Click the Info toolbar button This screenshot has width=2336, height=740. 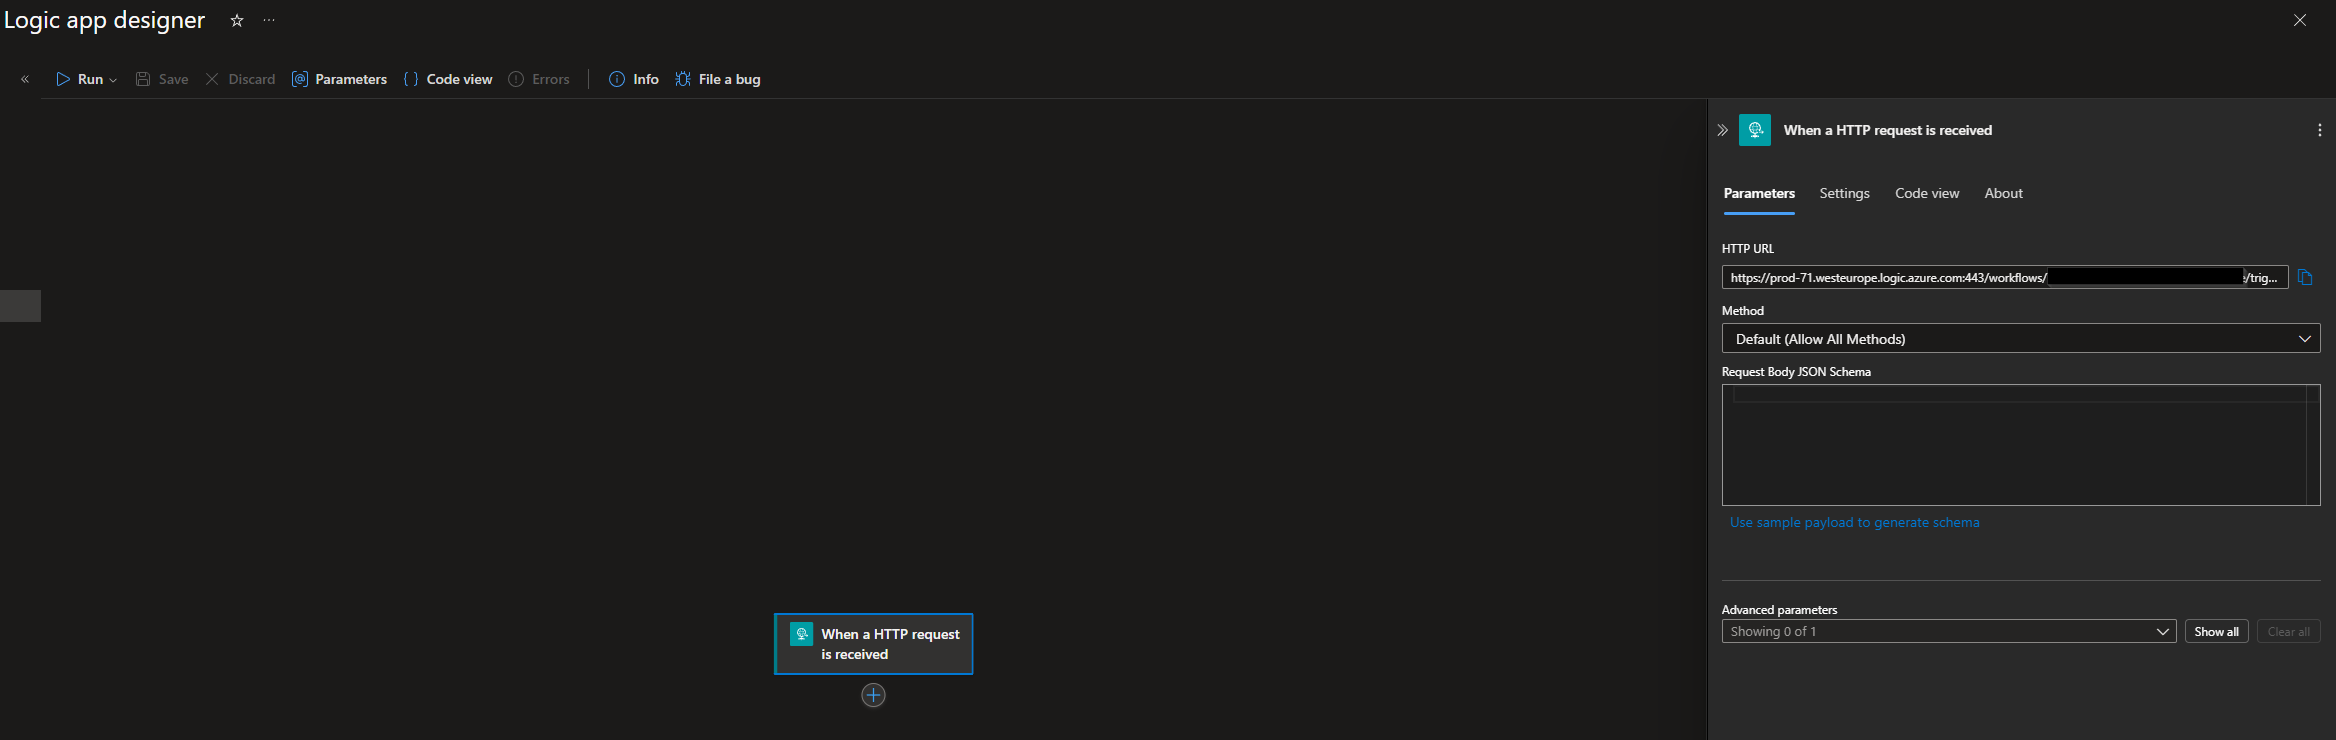[634, 79]
